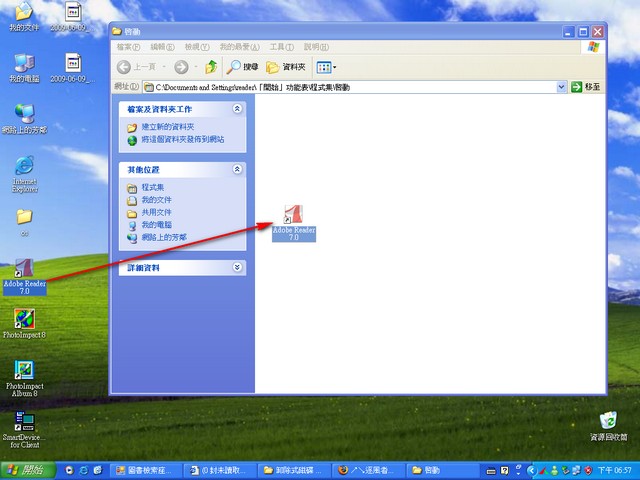Screen dimensions: 640x480
Task: Click the My Computer link in Other Places
Action: click(x=156, y=224)
